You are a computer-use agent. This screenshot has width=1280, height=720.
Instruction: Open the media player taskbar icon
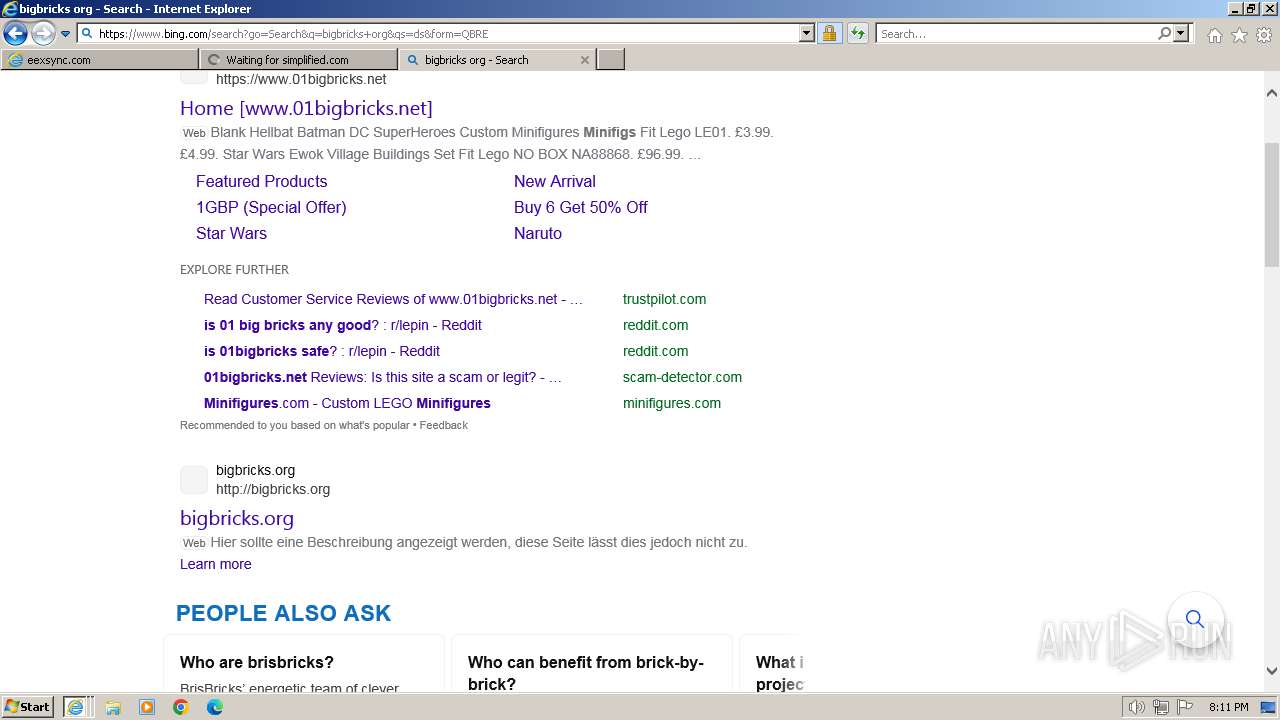click(147, 707)
